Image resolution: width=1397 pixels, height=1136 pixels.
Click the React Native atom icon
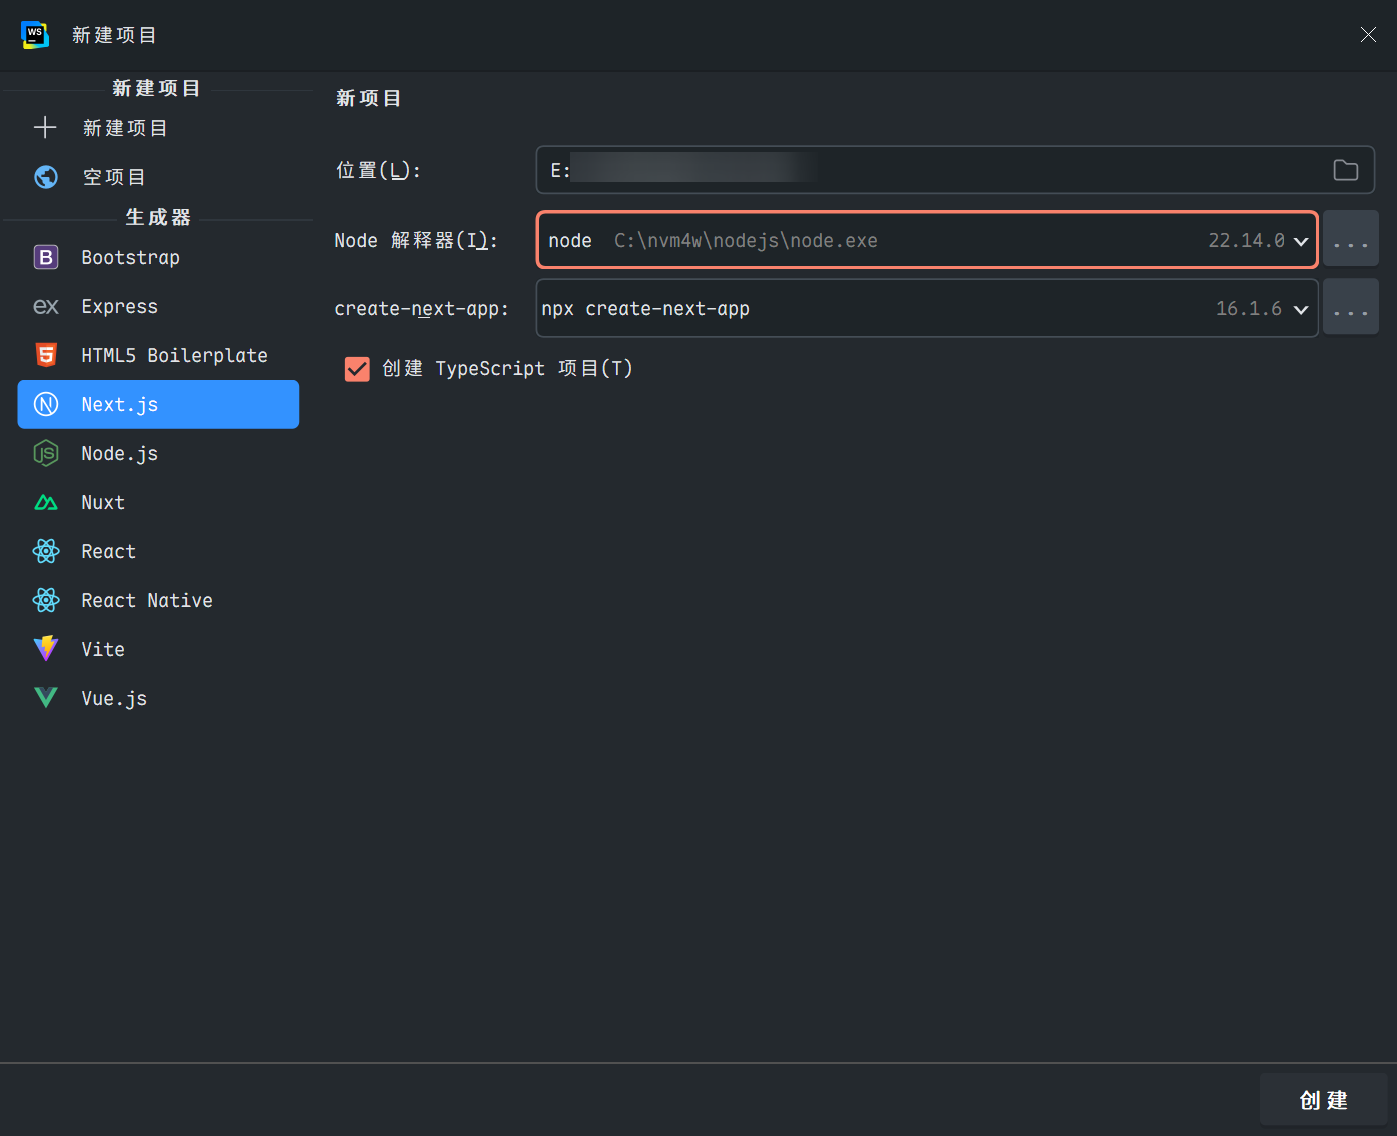click(46, 600)
